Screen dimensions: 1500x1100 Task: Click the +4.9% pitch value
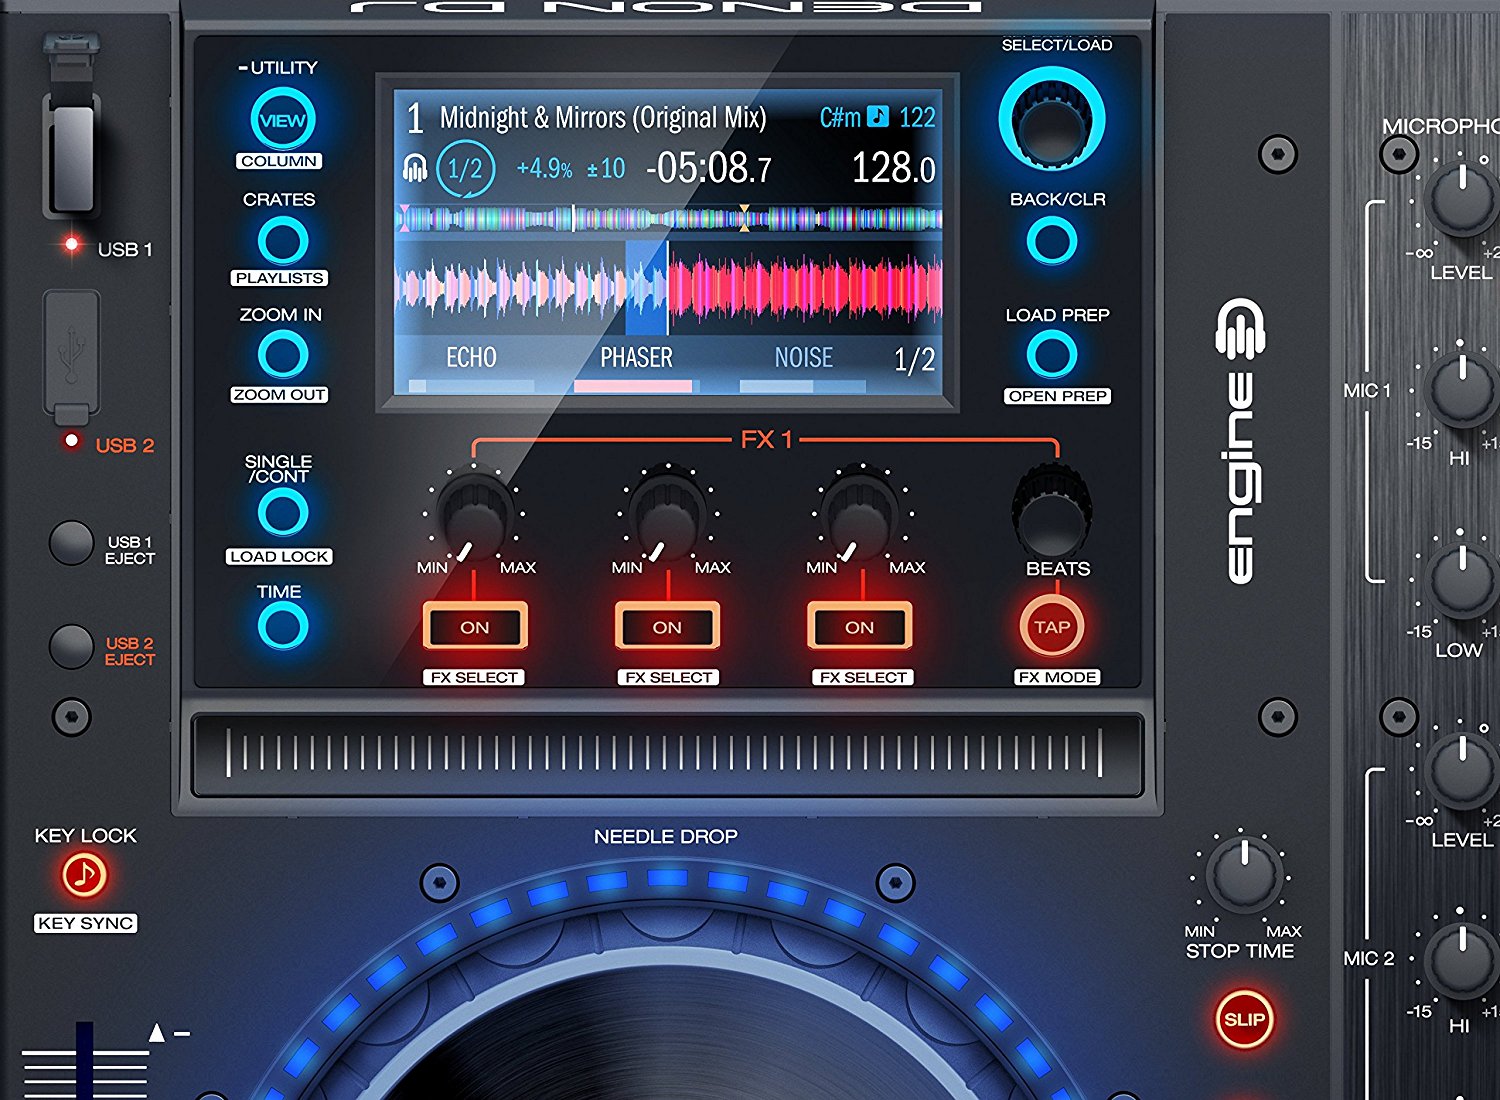pos(544,168)
